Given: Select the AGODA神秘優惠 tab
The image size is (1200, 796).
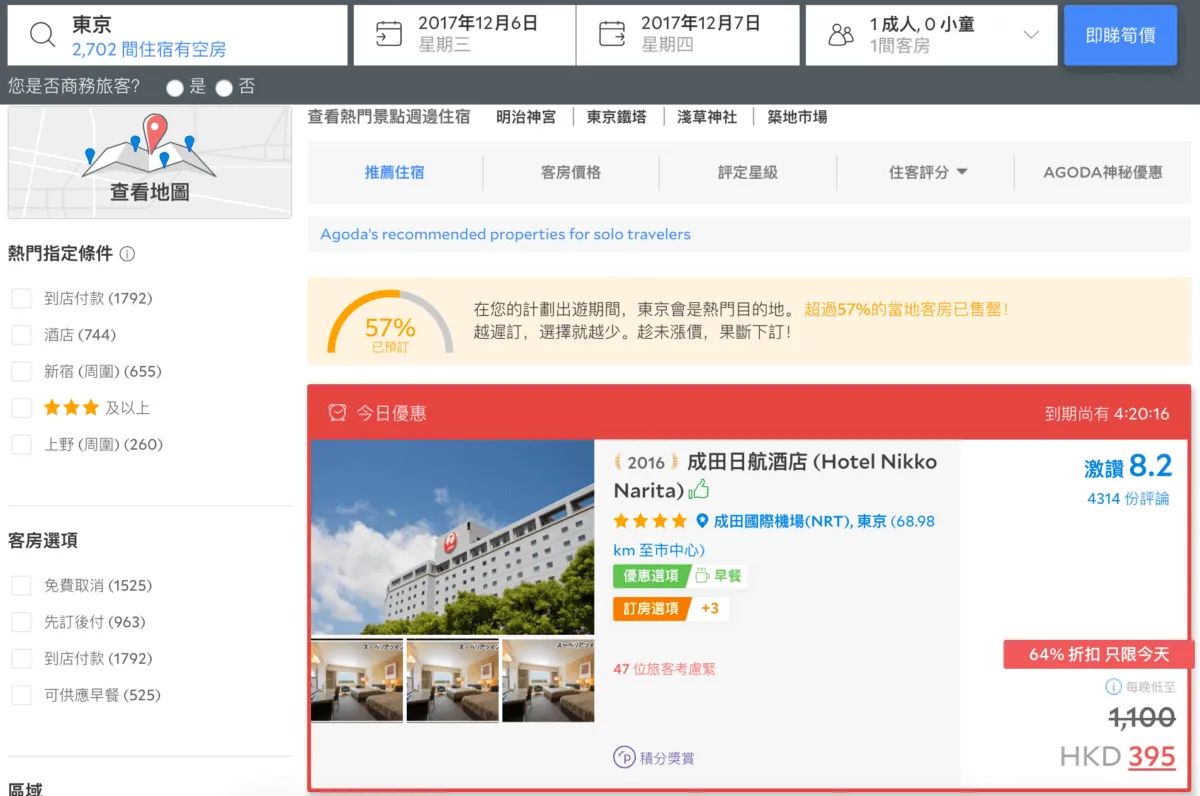Looking at the screenshot, I should tap(1103, 172).
